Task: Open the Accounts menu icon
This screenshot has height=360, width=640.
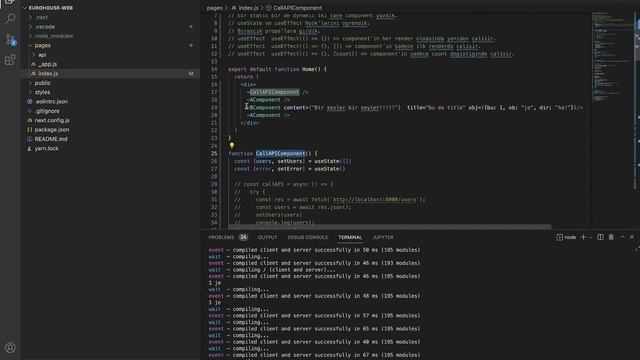Action: (x=10, y=347)
